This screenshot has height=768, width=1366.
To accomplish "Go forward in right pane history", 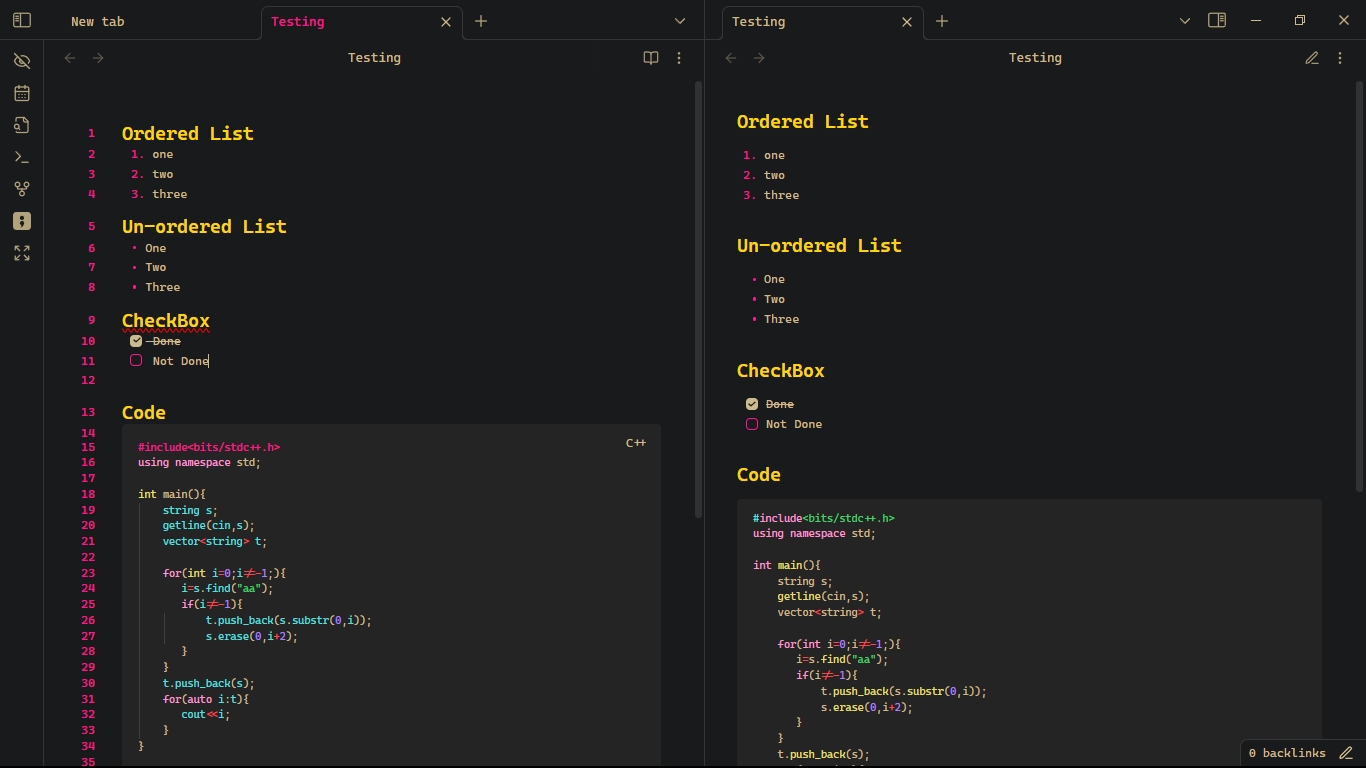I will [x=759, y=58].
